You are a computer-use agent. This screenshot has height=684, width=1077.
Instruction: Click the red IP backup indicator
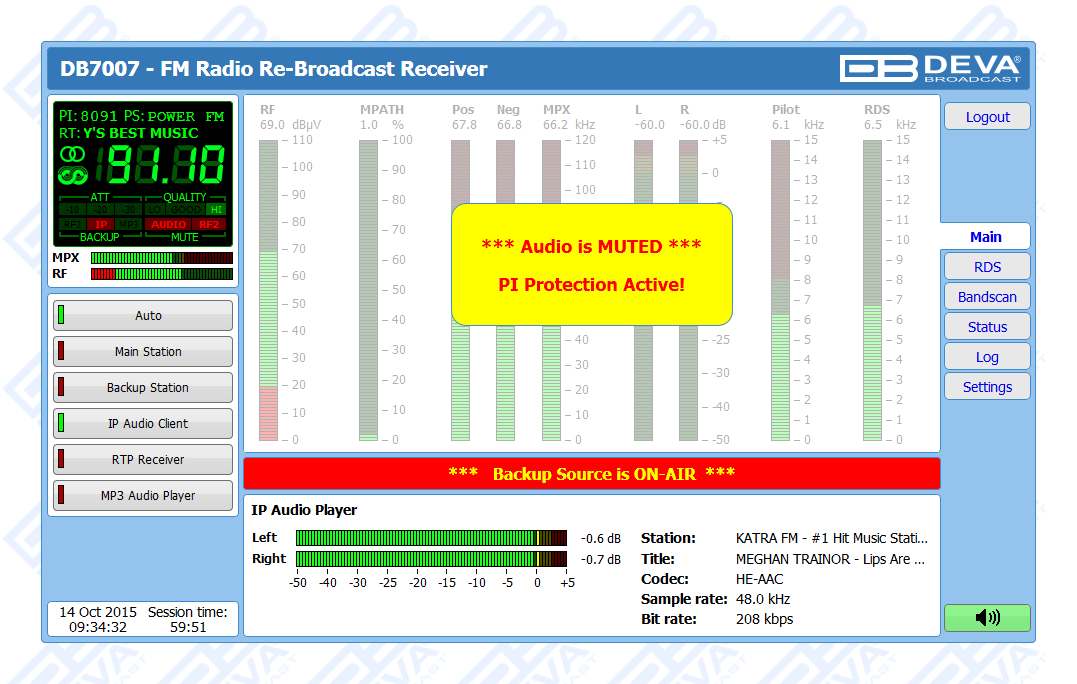point(101,225)
